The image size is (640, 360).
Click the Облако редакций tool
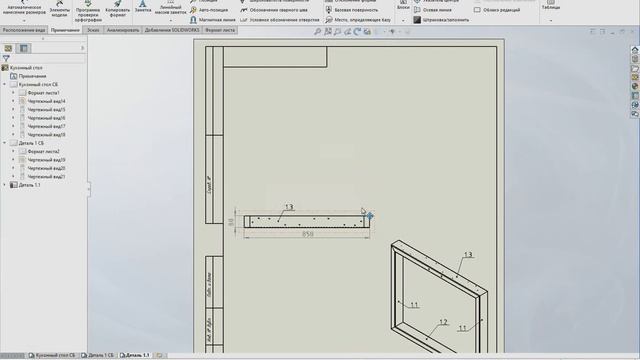pyautogui.click(x=497, y=10)
